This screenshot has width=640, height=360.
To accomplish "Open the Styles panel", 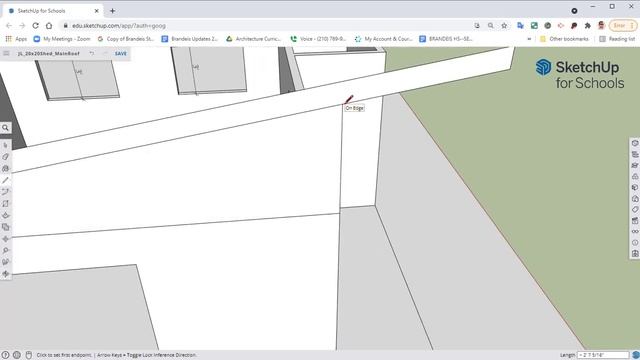I will pyautogui.click(x=635, y=198).
